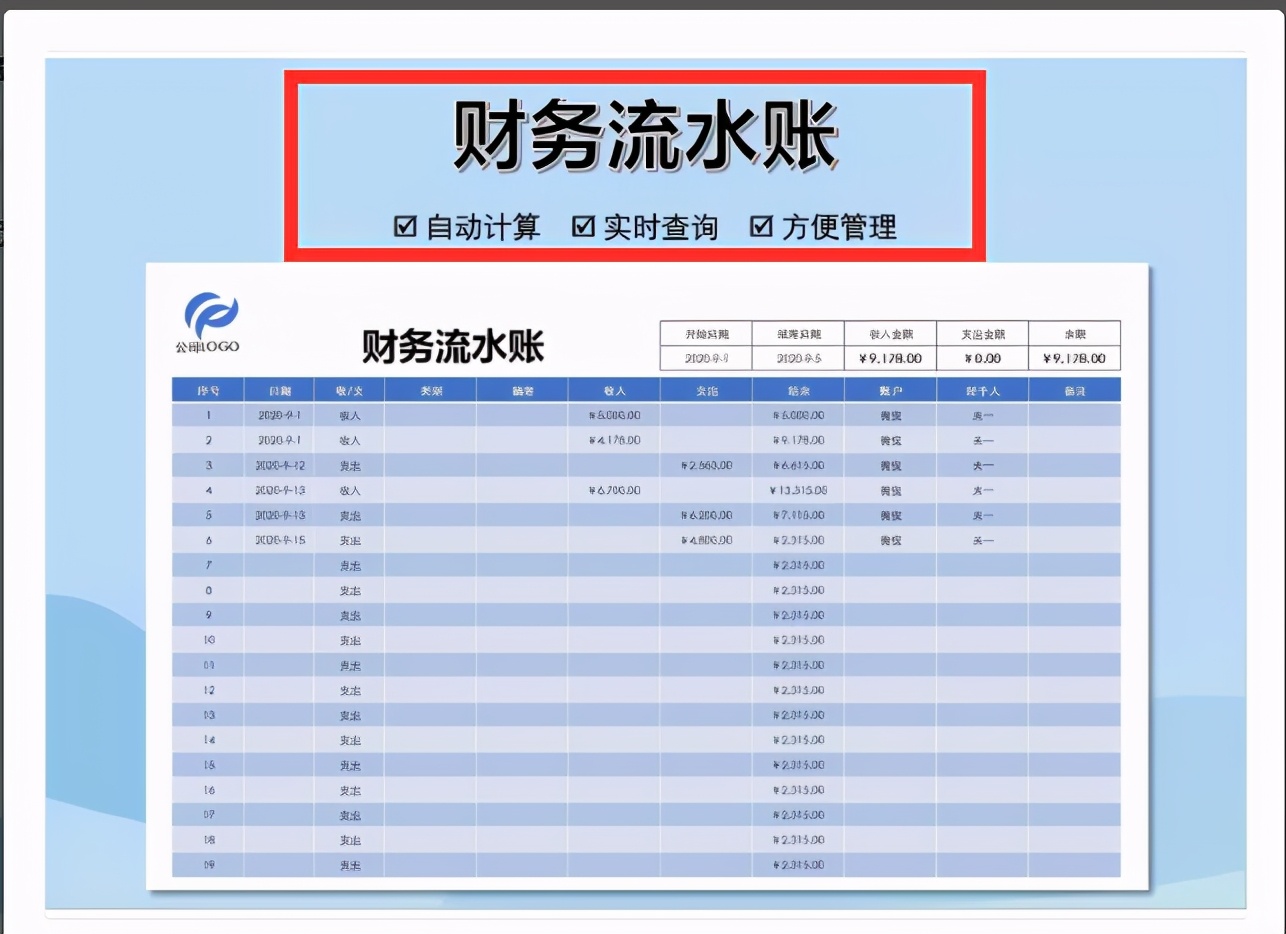
Task: Click the 余额 total showing ¥9,178.00
Action: point(1074,360)
